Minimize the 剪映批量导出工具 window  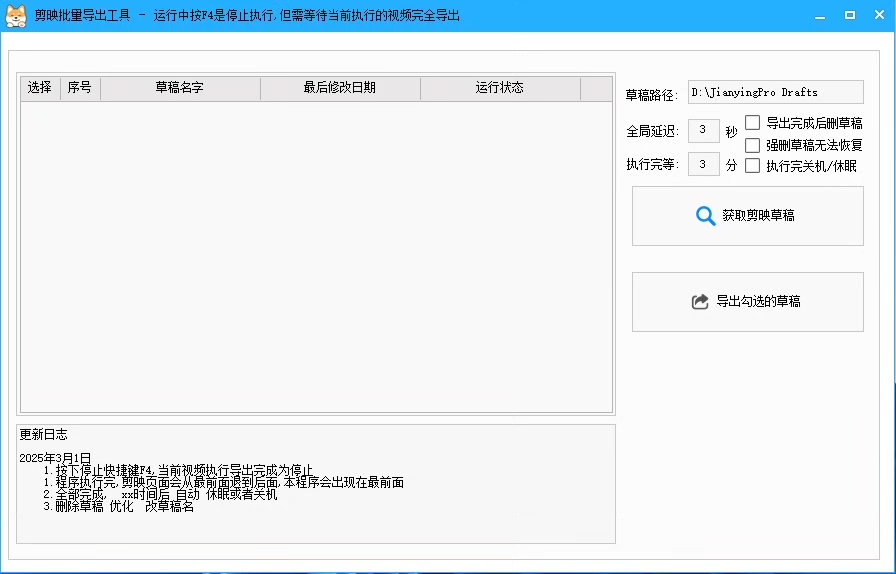[819, 15]
